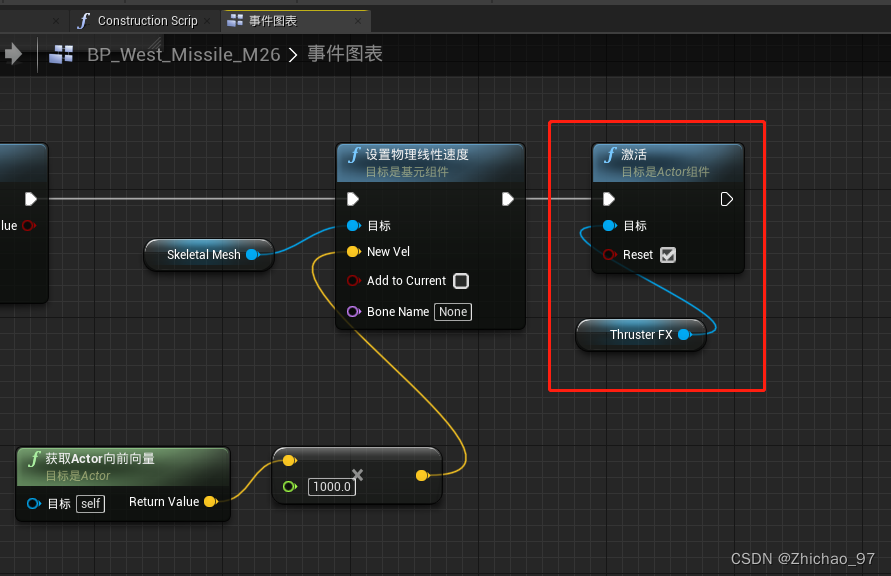Uncheck the Reset checkbox on 激活 node
The height and width of the screenshot is (576, 891).
pos(668,255)
